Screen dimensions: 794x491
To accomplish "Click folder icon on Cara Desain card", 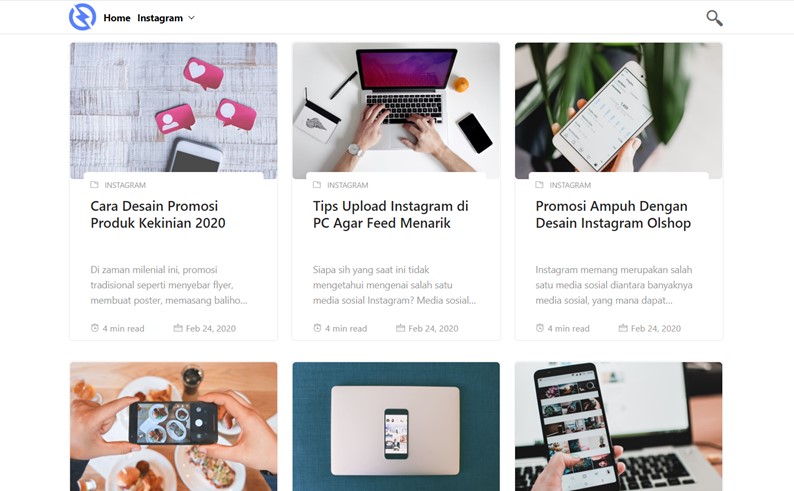I will (94, 185).
